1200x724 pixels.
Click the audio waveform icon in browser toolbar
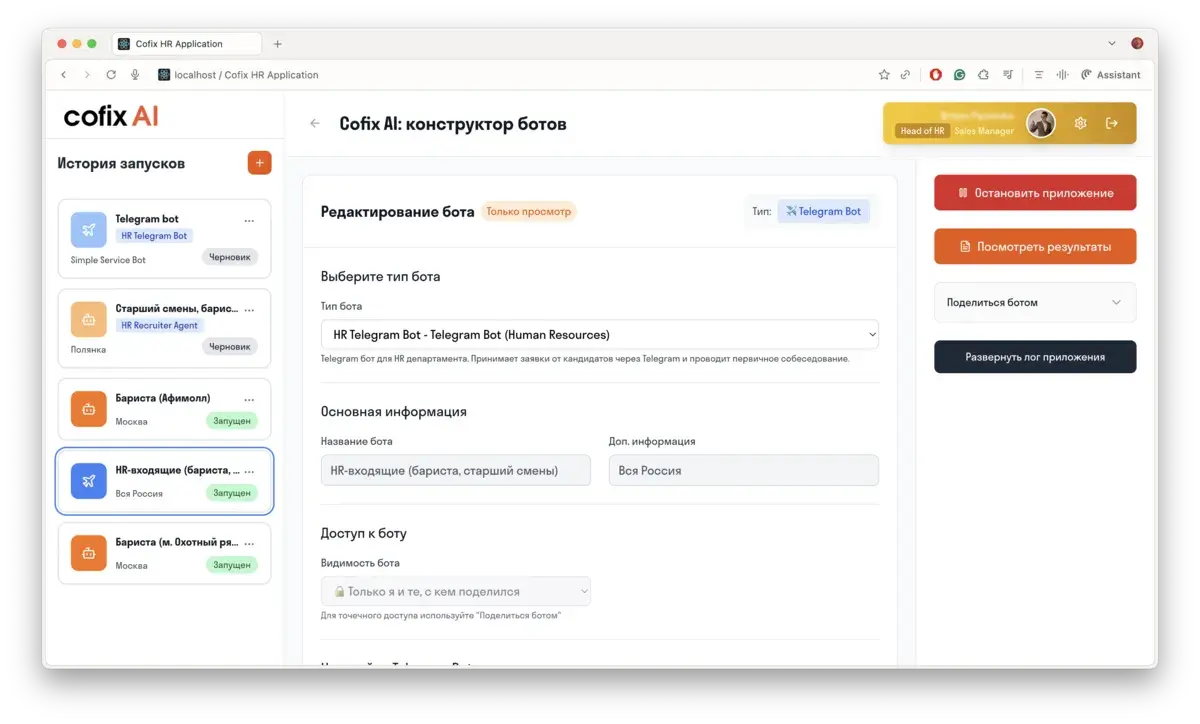click(1062, 75)
